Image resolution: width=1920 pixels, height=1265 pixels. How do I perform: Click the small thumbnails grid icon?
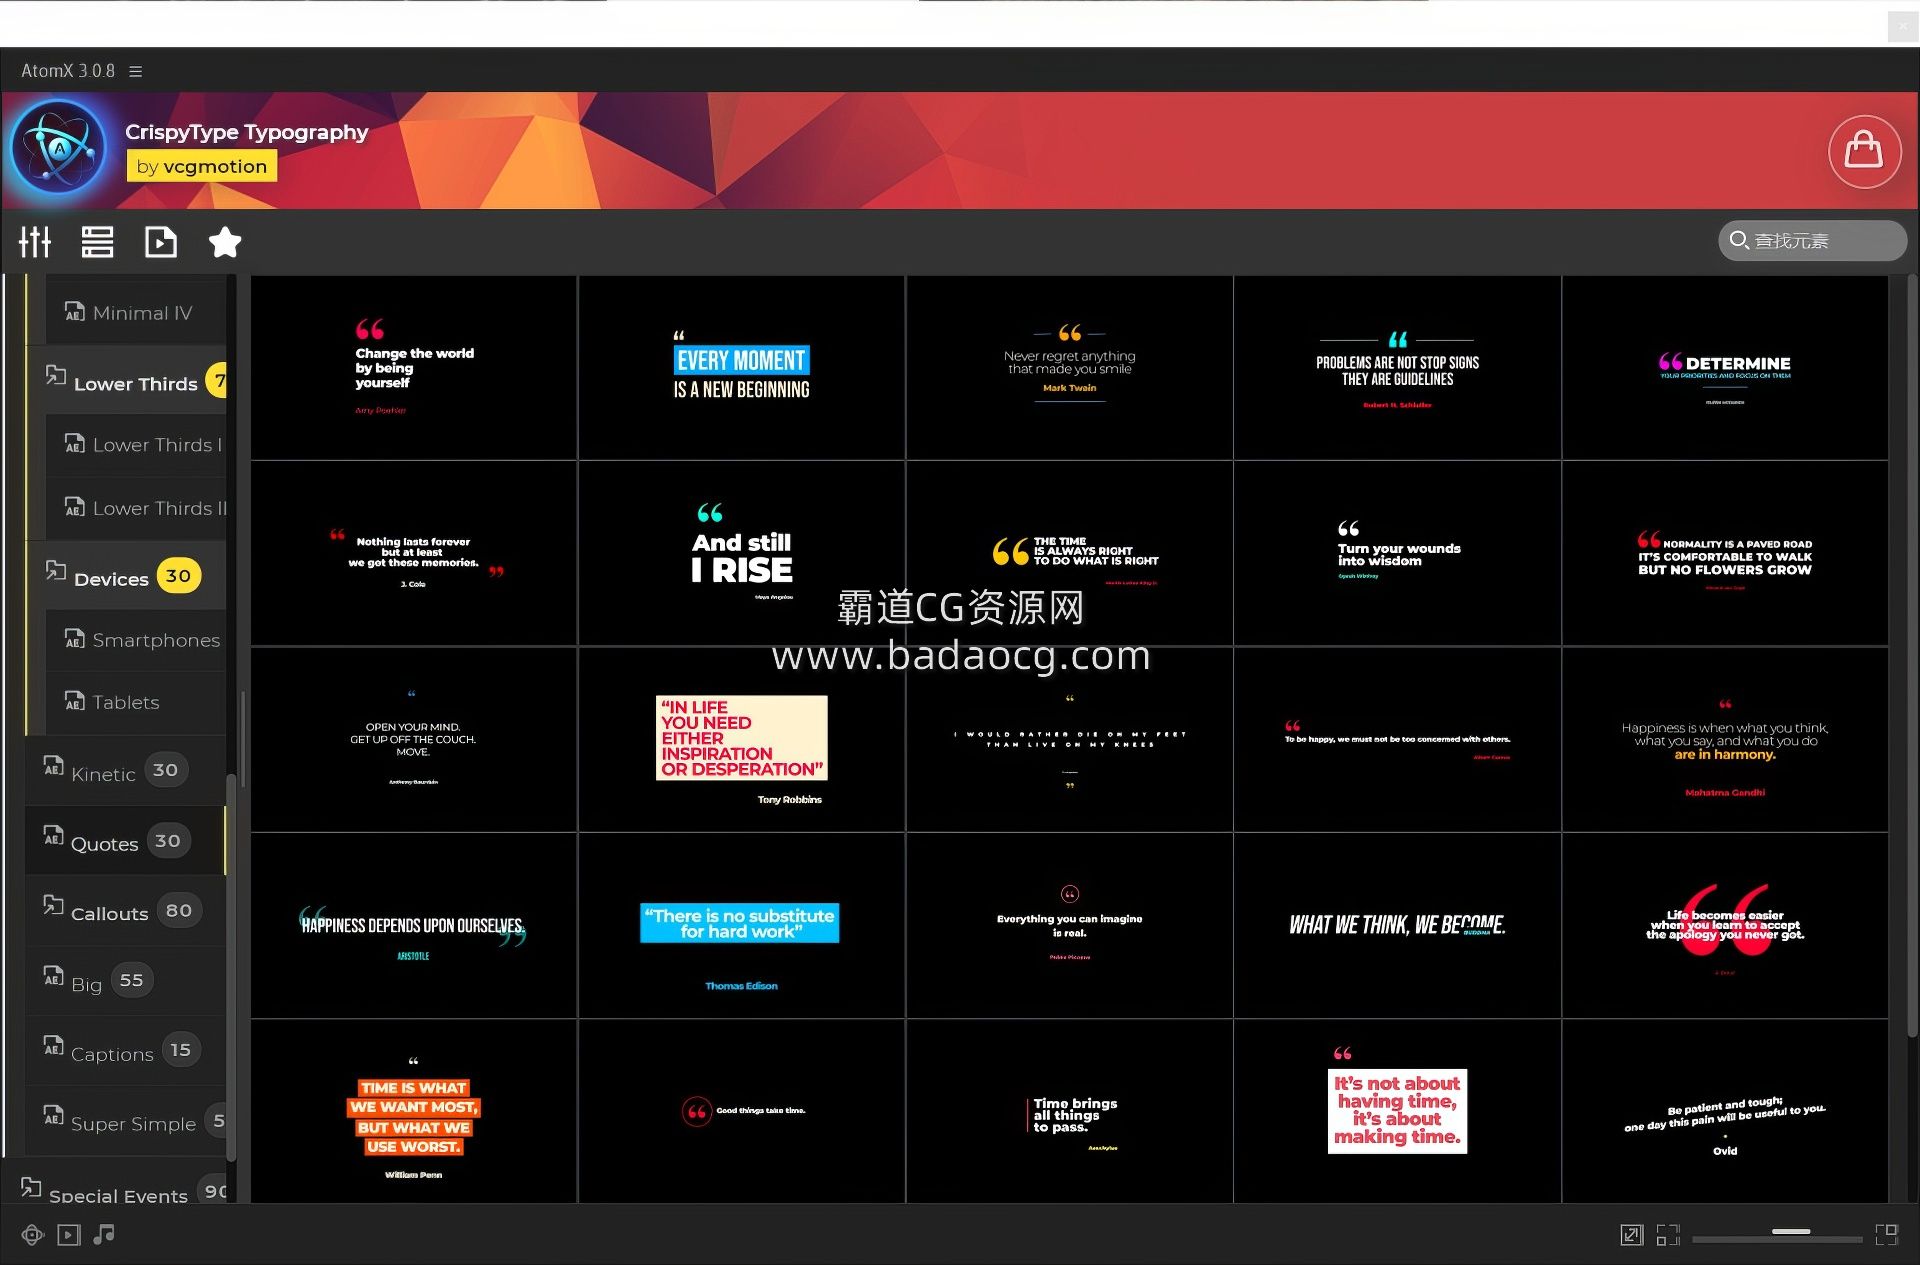click(x=1668, y=1235)
